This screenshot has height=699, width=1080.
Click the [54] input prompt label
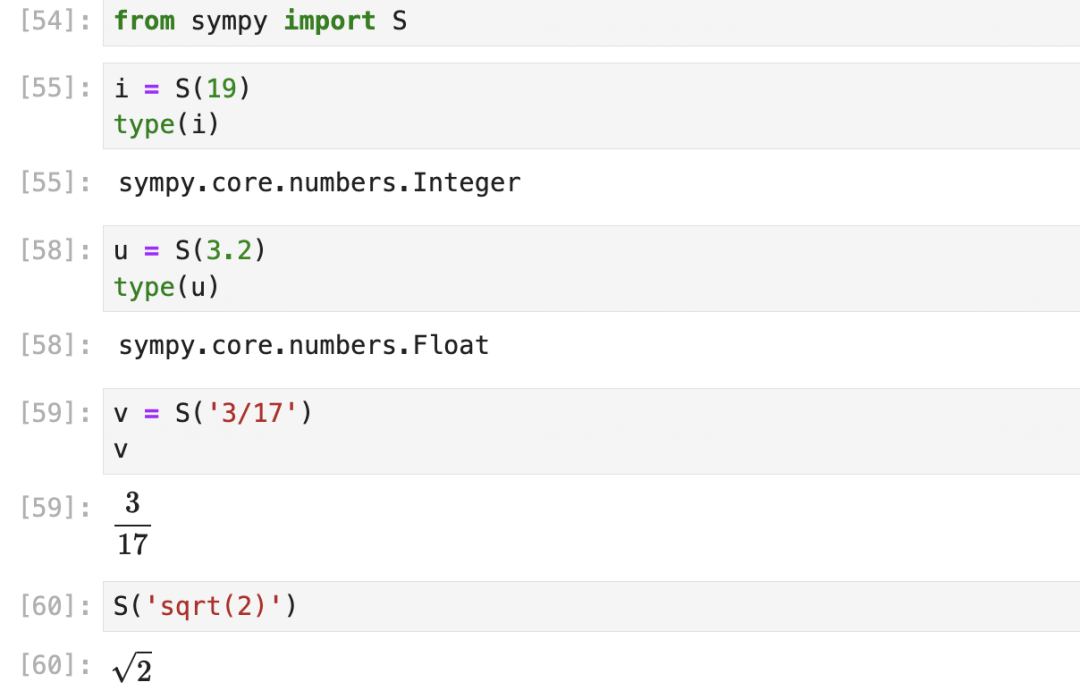48,21
